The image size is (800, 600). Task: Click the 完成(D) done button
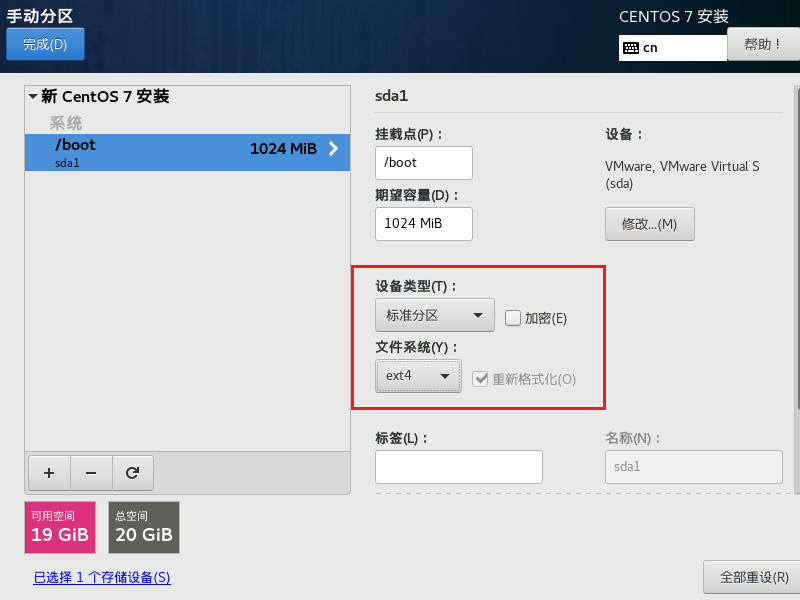[x=45, y=44]
